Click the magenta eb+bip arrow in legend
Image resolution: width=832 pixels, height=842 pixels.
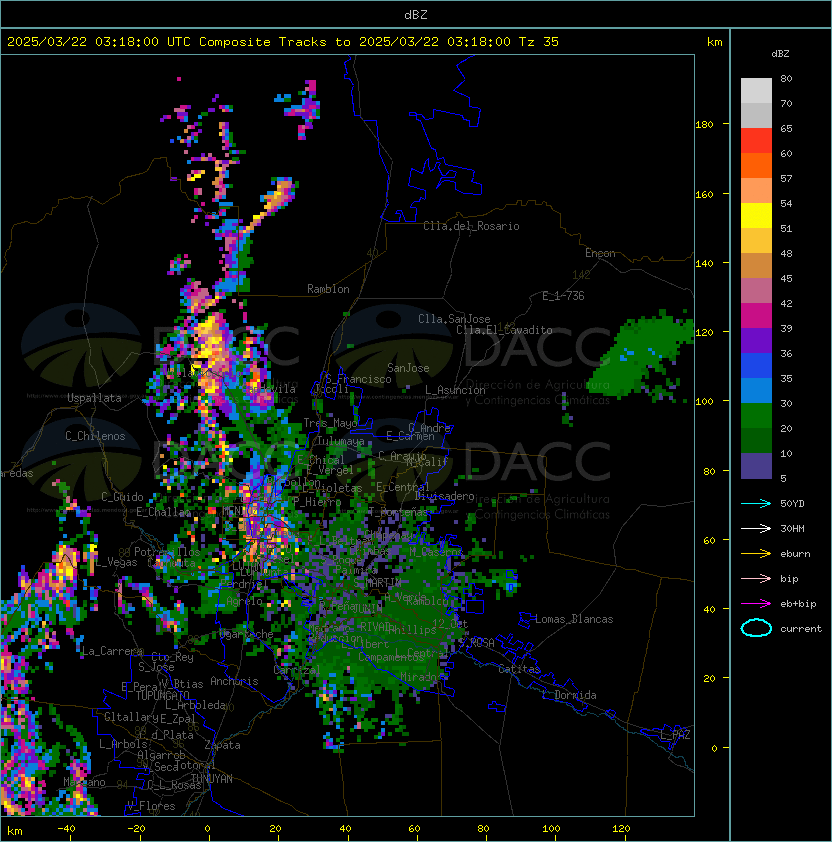pos(756,604)
